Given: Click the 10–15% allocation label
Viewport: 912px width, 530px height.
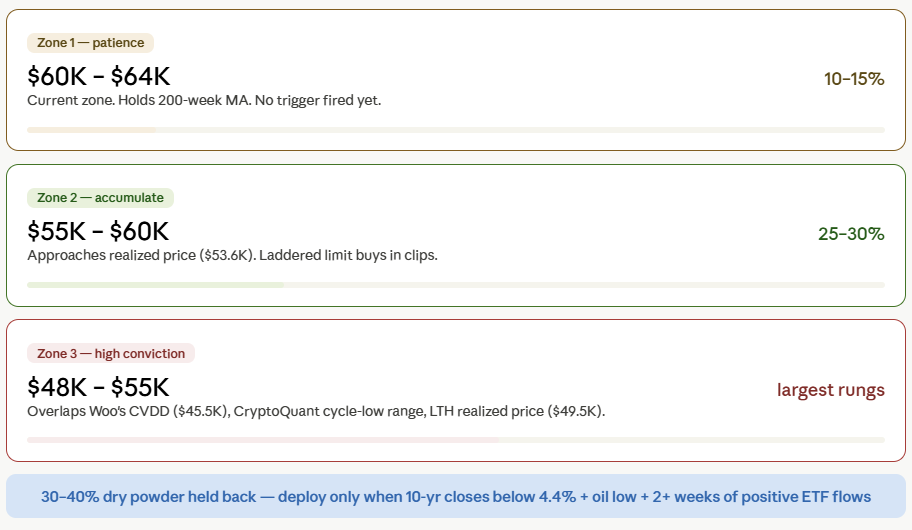Looking at the screenshot, I should tap(854, 79).
